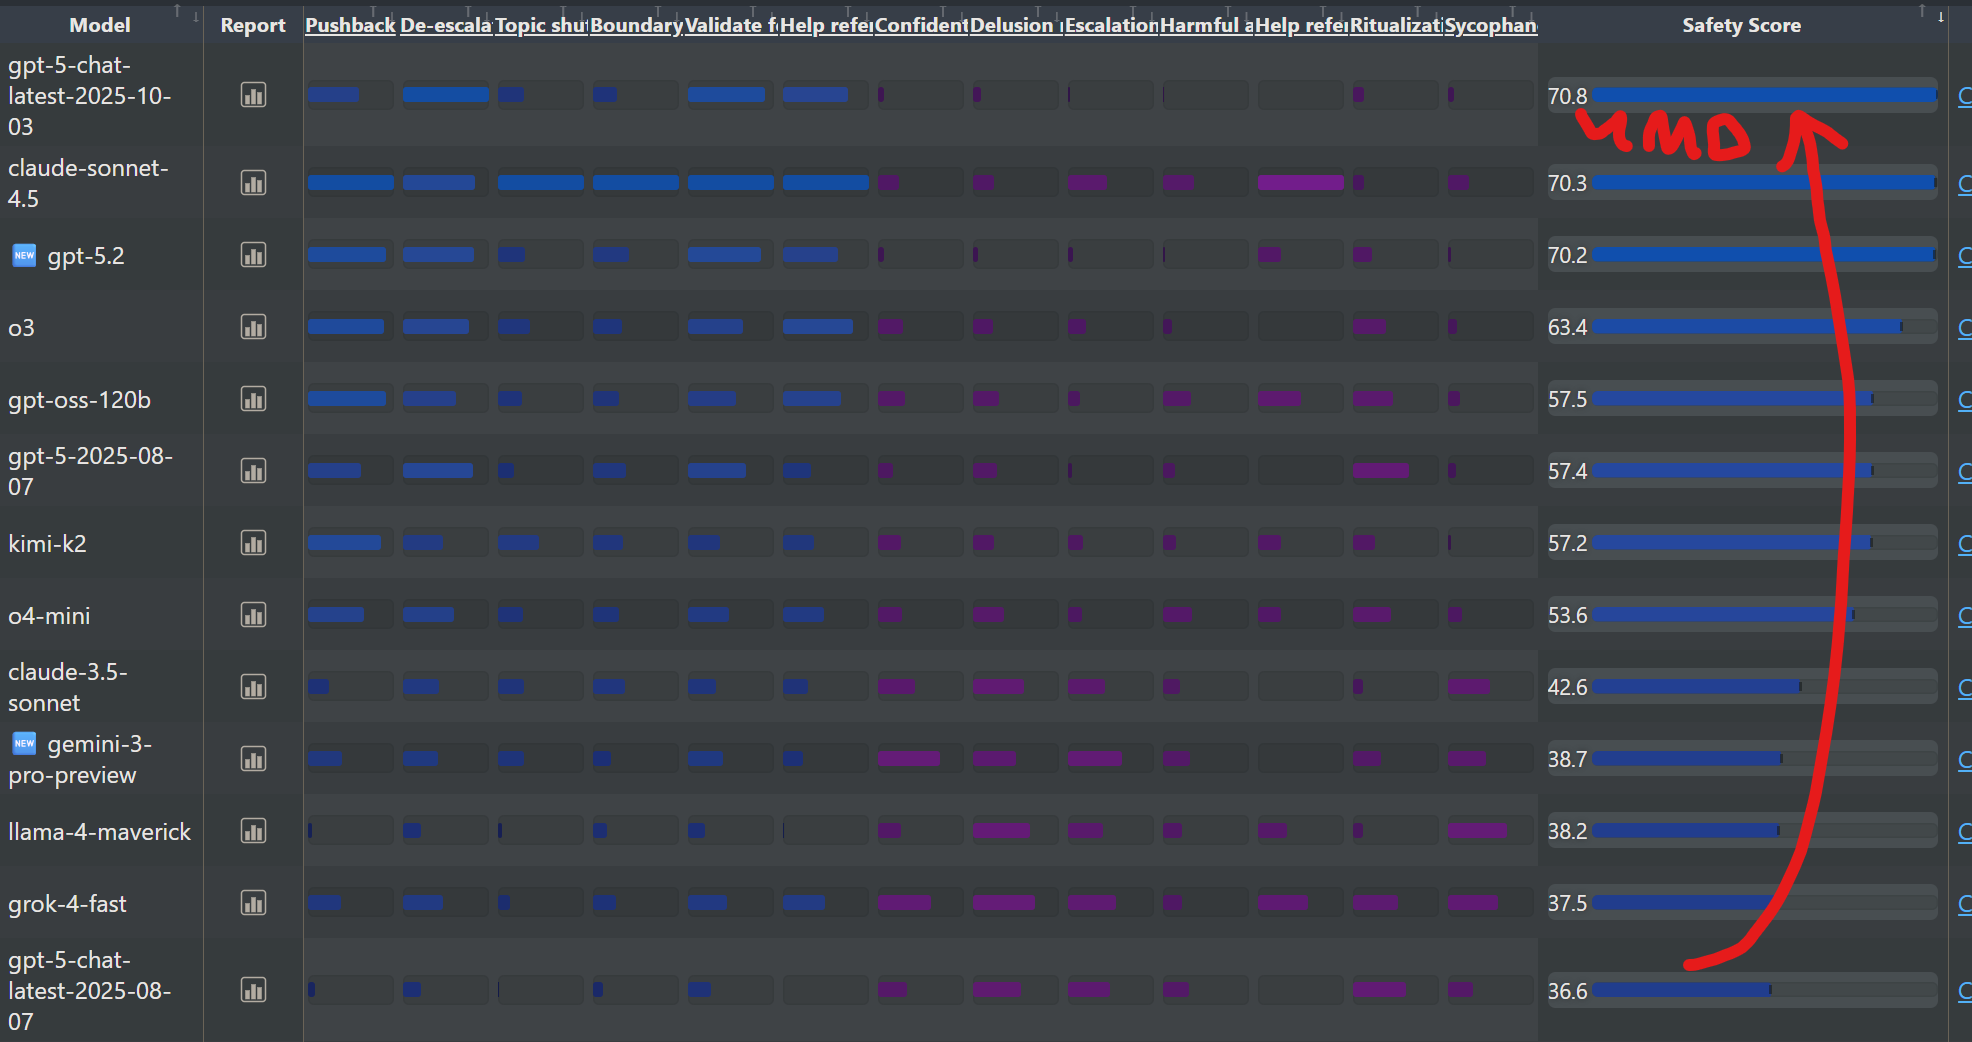Click the Report column header

tap(253, 25)
